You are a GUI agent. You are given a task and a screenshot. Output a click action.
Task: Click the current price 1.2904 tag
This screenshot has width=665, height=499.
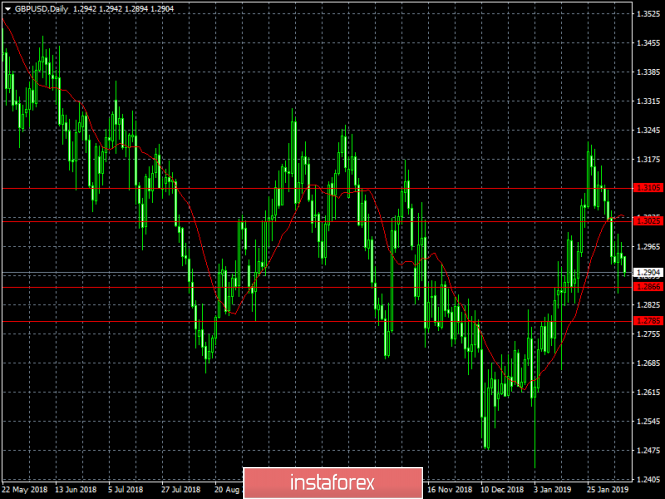649,272
